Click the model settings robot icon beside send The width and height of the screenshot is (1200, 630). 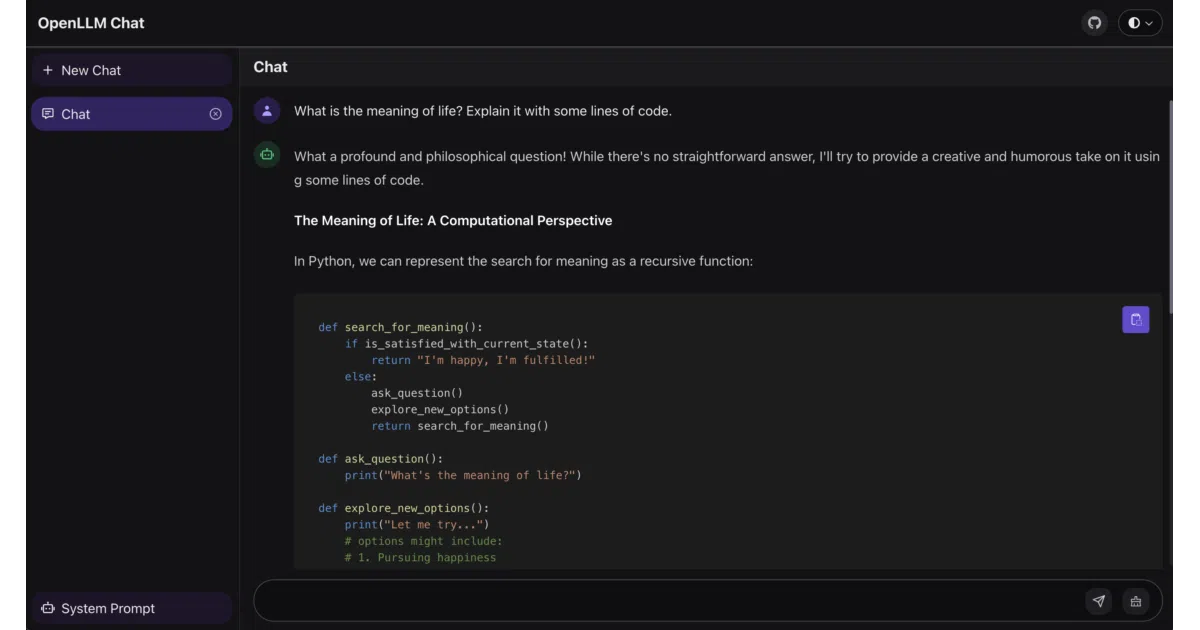click(x=1135, y=601)
